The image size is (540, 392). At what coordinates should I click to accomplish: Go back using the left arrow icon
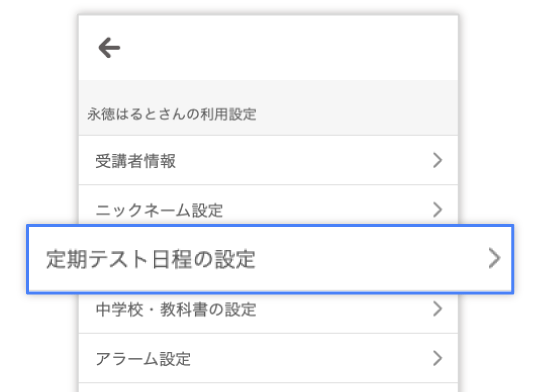(109, 48)
